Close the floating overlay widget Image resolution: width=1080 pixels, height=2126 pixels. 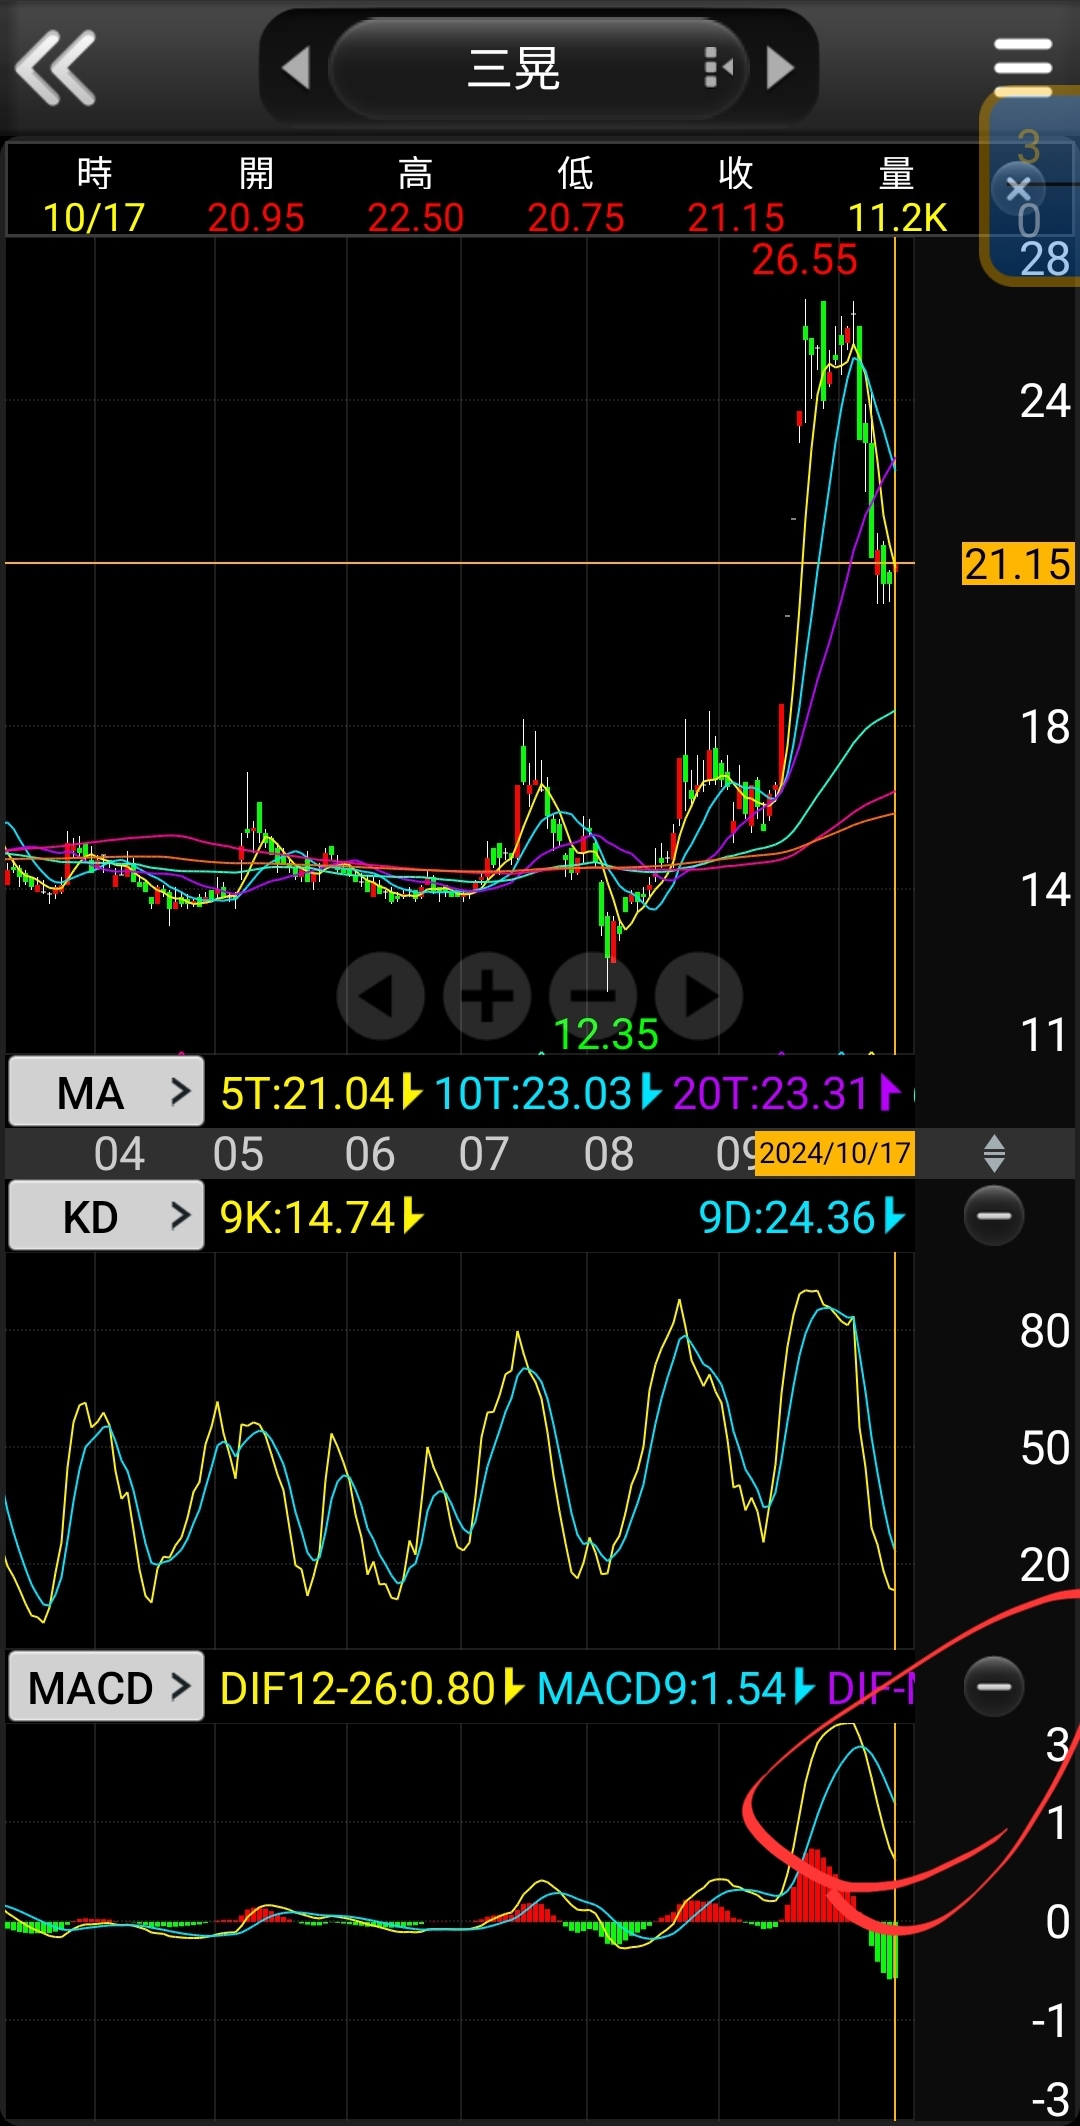1018,188
